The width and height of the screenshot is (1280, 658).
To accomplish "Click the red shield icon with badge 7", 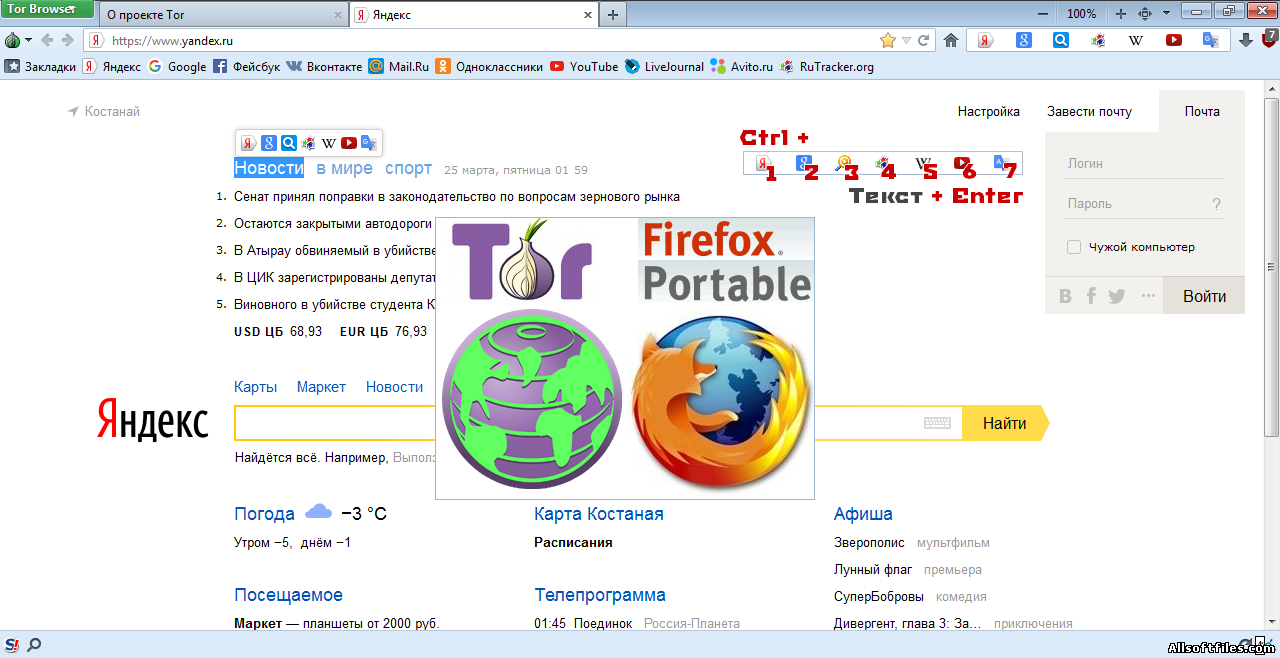I will [x=1268, y=39].
